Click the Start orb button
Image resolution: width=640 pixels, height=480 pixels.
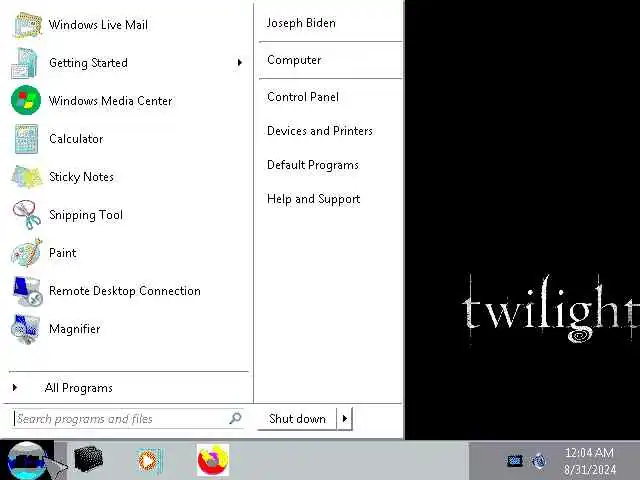point(27,461)
